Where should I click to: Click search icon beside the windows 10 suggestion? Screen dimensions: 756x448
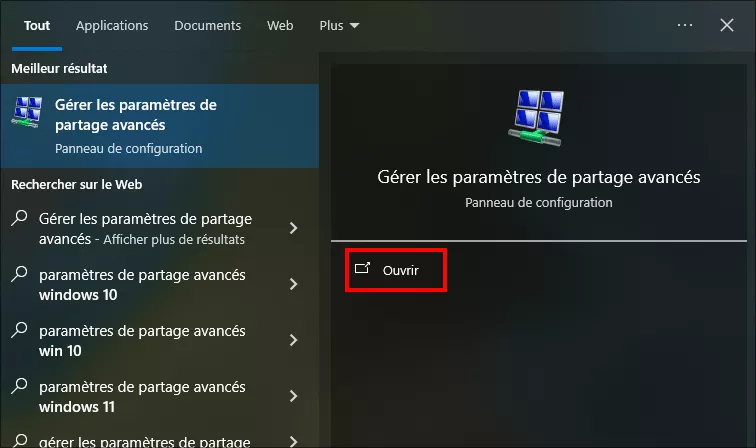pos(19,274)
